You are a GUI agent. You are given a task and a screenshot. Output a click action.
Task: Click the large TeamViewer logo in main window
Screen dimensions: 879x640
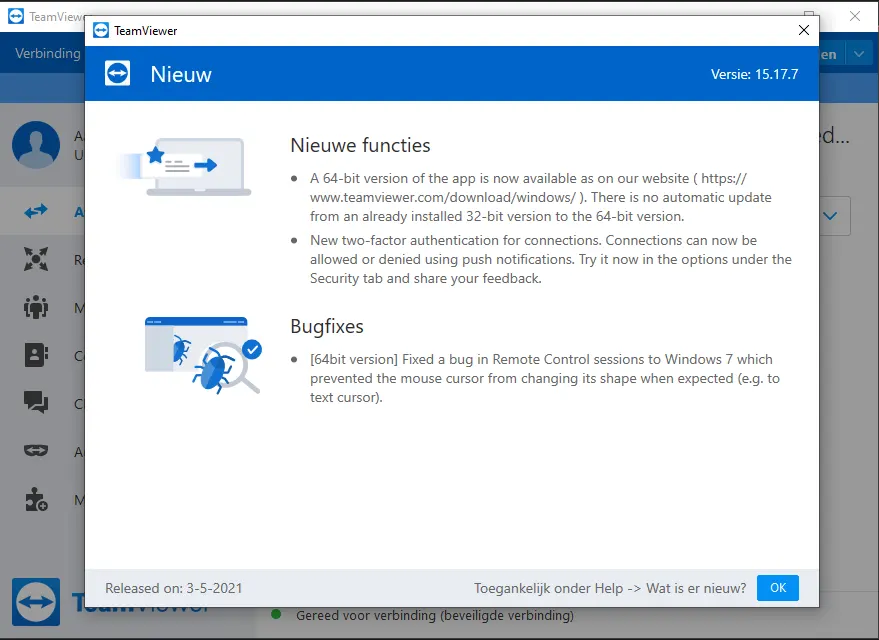pos(36,602)
